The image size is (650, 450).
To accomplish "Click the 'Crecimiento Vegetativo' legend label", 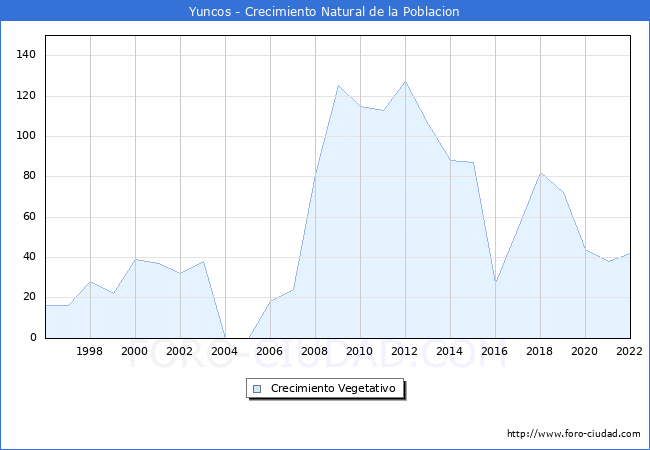I will [333, 388].
